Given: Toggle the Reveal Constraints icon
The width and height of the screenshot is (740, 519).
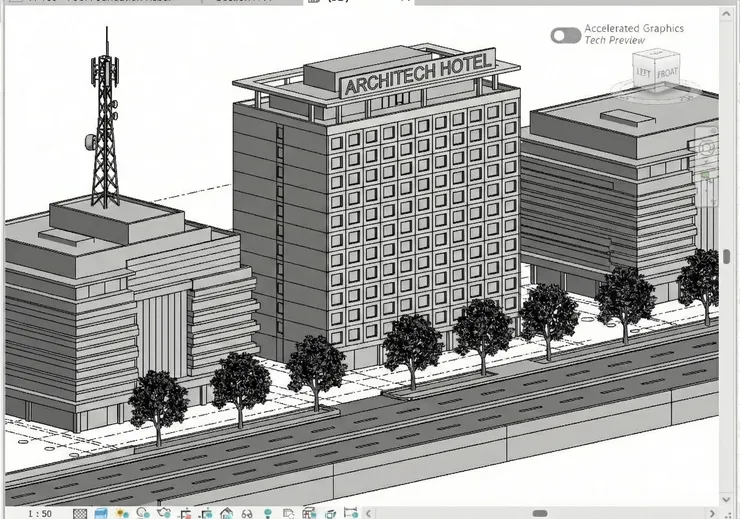Looking at the screenshot, I should 351,513.
